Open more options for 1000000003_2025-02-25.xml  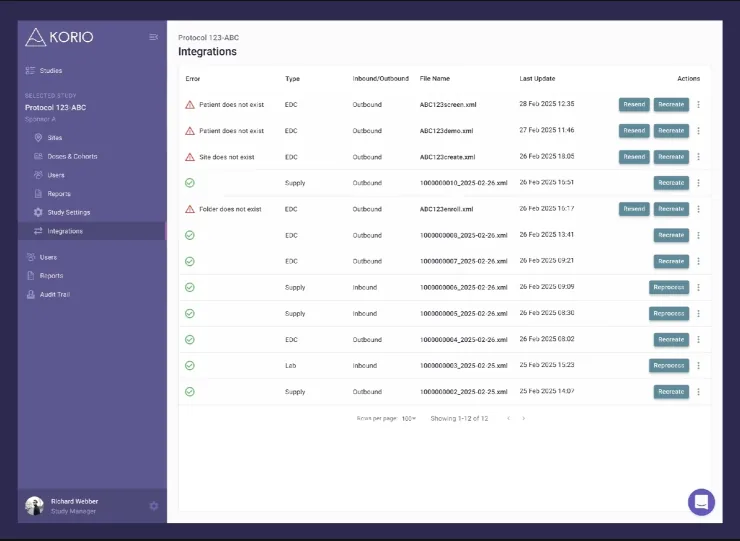[x=698, y=365]
